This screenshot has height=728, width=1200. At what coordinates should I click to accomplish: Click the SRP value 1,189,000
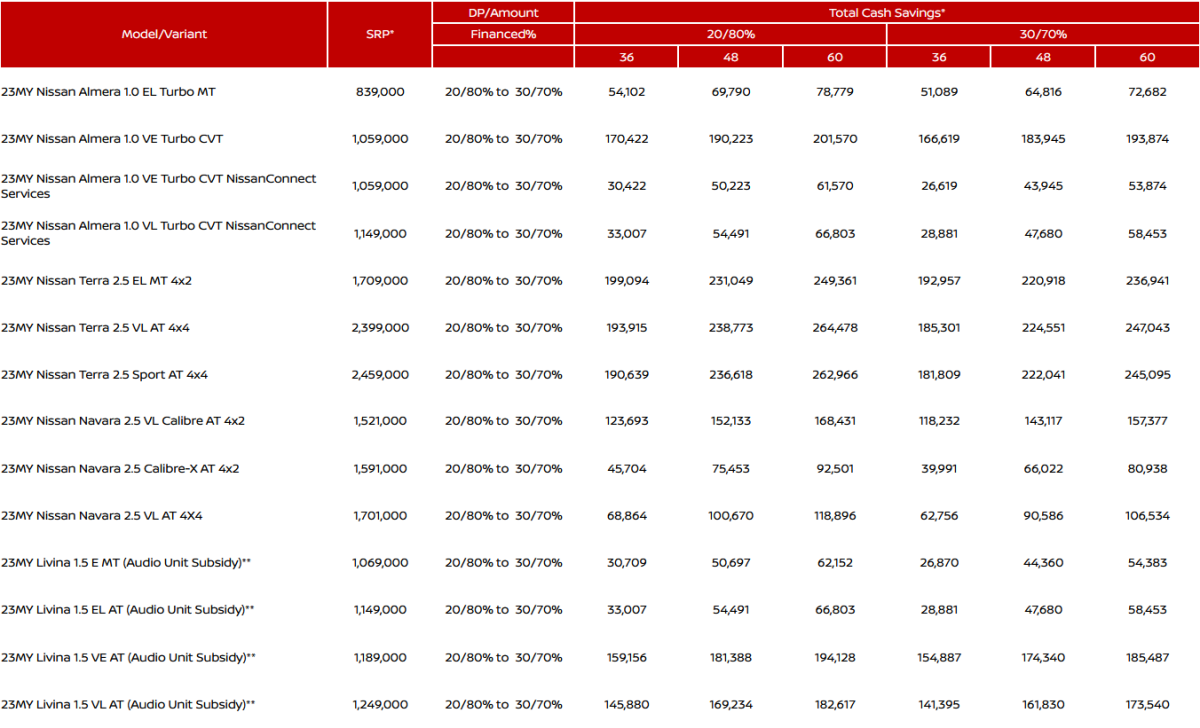(x=380, y=657)
